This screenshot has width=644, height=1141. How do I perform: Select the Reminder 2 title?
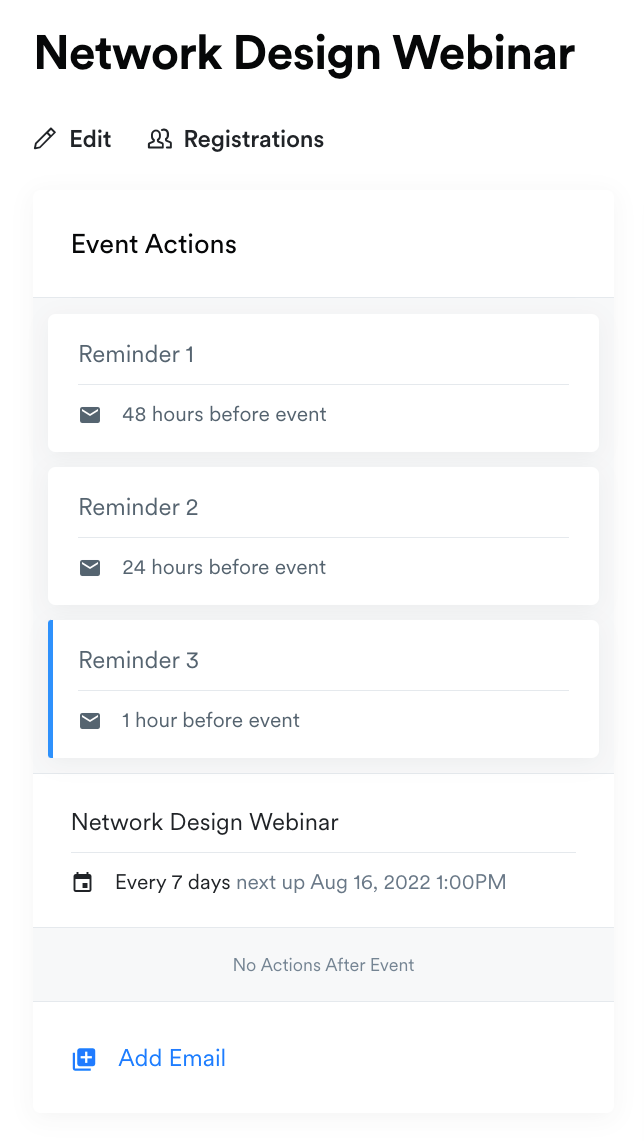pos(138,507)
